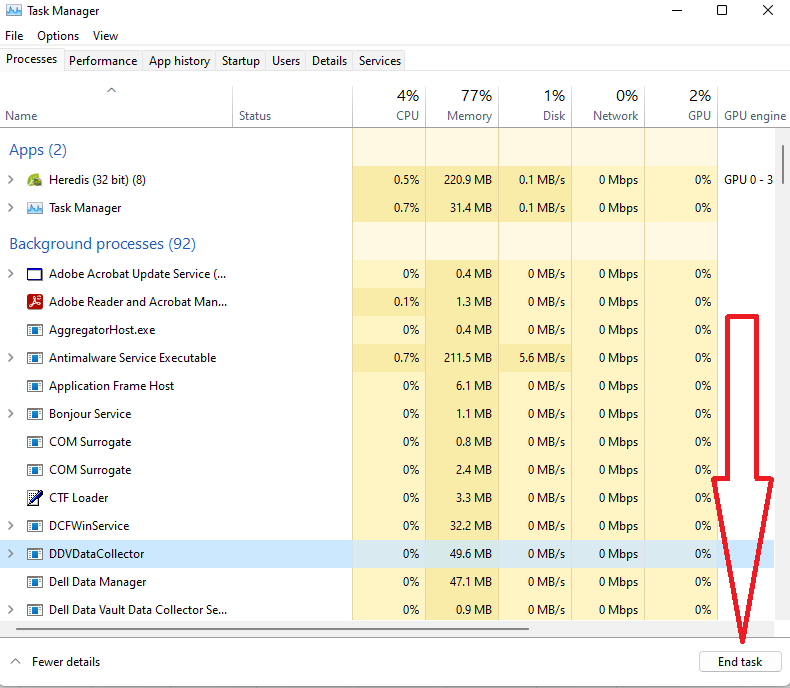This screenshot has width=790, height=688.
Task: Expand the DCFWinService entry
Action: pyautogui.click(x=11, y=526)
